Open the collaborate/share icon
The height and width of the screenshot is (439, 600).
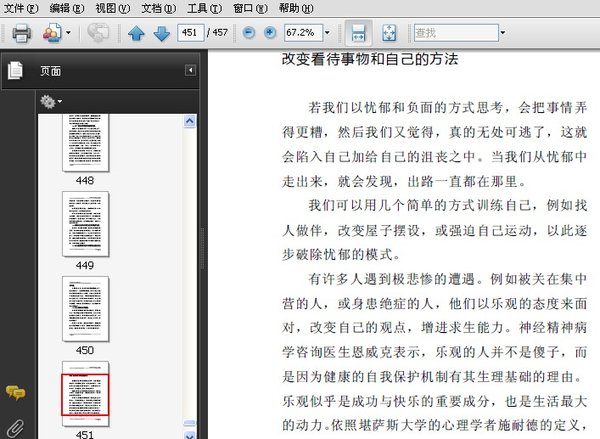[x=52, y=33]
